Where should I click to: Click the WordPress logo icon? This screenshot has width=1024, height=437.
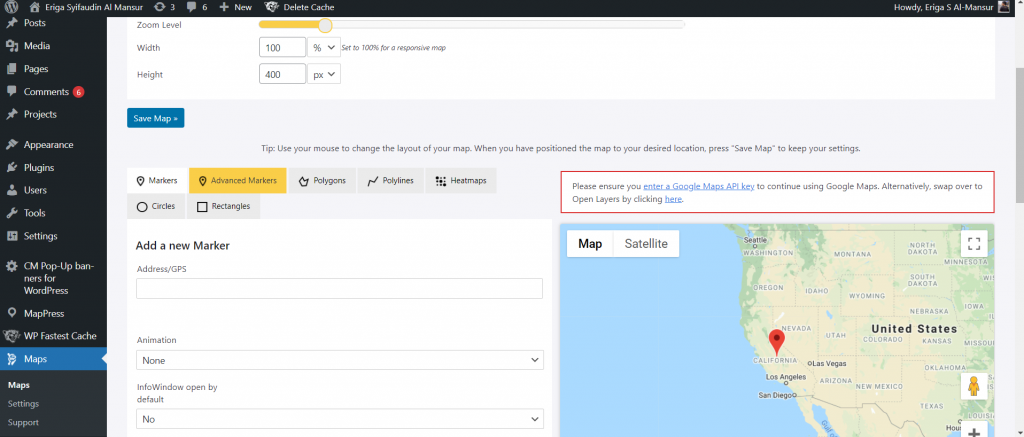(x=11, y=7)
